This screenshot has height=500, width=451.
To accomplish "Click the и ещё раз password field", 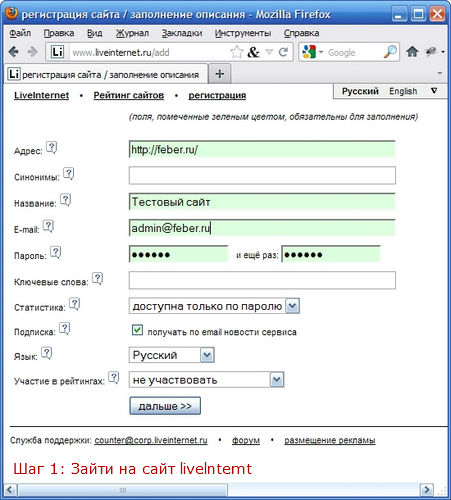I will (x=331, y=254).
